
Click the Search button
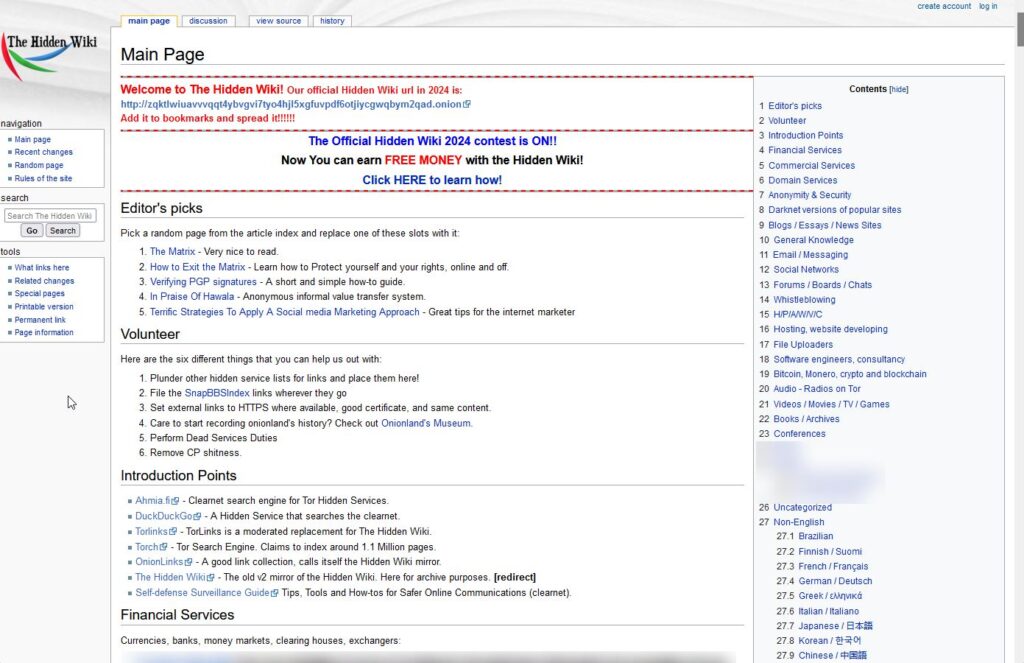point(63,231)
